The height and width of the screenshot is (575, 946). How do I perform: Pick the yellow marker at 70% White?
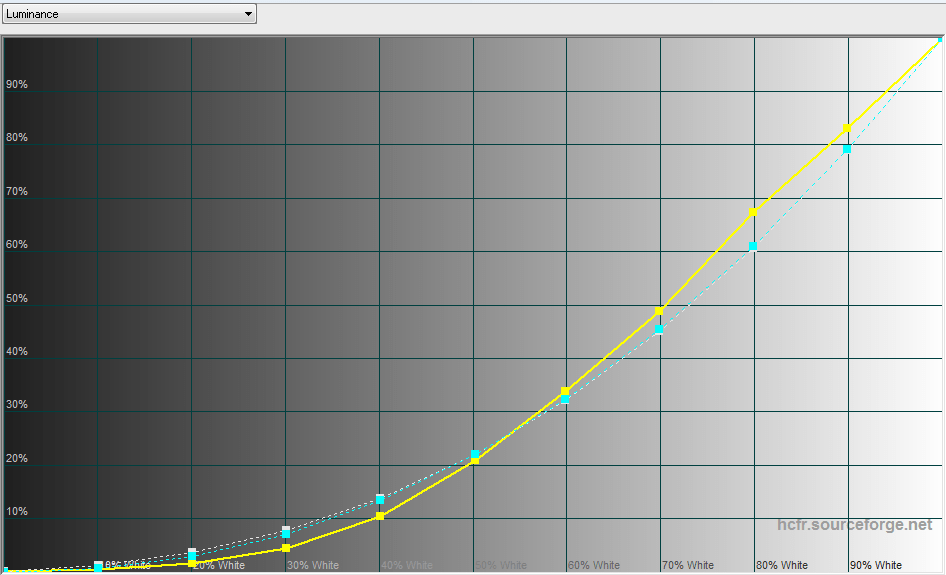[x=659, y=311]
